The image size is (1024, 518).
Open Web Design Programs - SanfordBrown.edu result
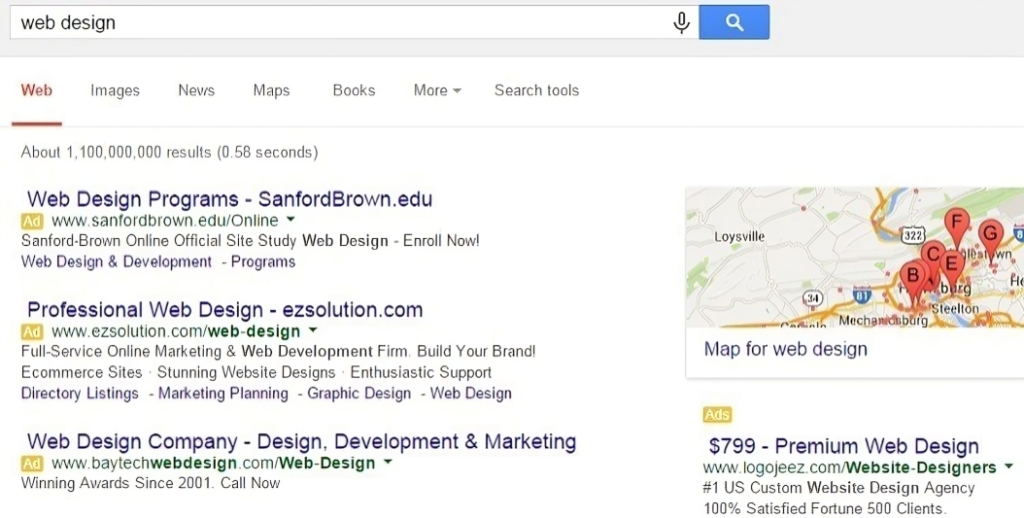[x=229, y=198]
